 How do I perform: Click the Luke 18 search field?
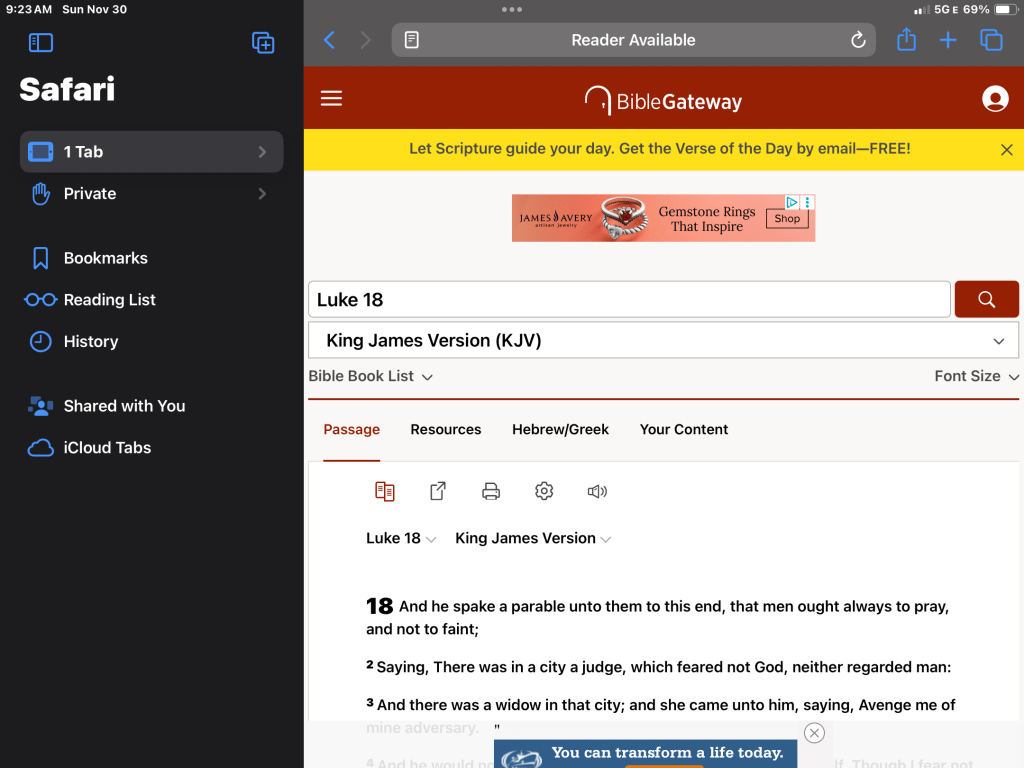pos(628,299)
